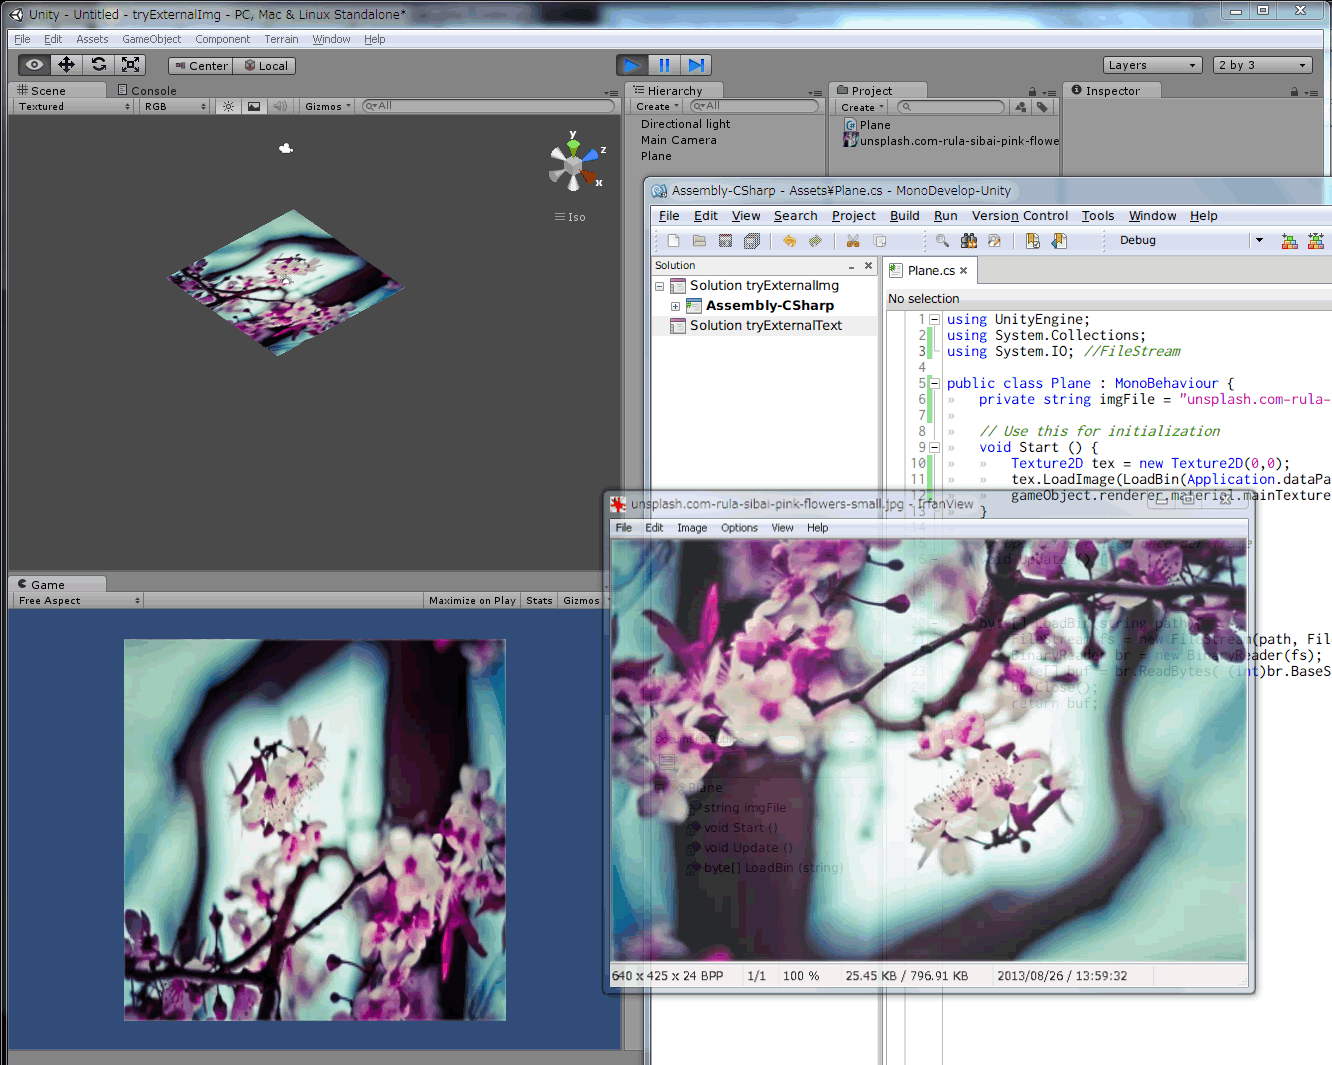This screenshot has height=1065, width=1332.
Task: Select Directional light in Hierarchy
Action: point(685,124)
